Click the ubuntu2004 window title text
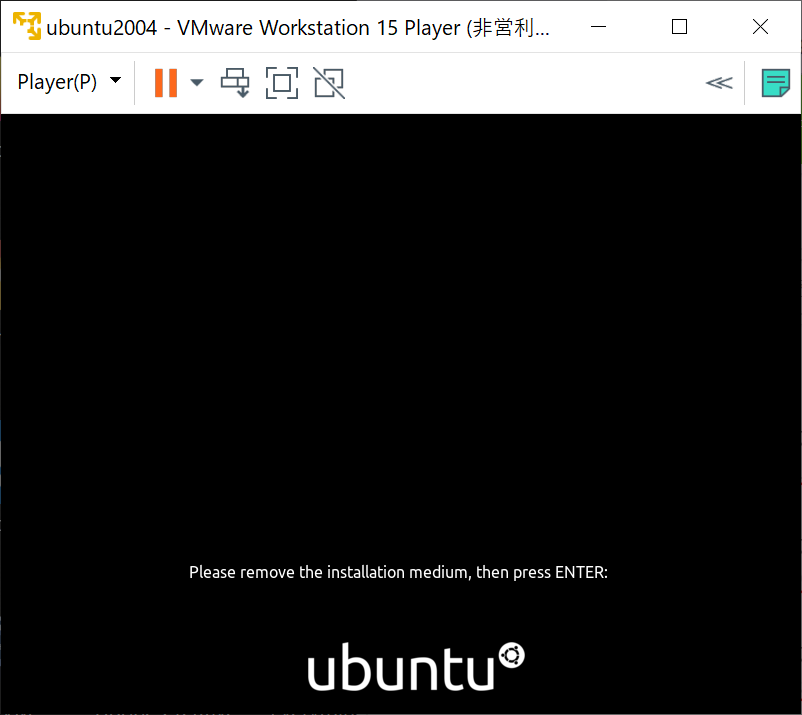Viewport: 802px width, 715px height. tap(298, 28)
